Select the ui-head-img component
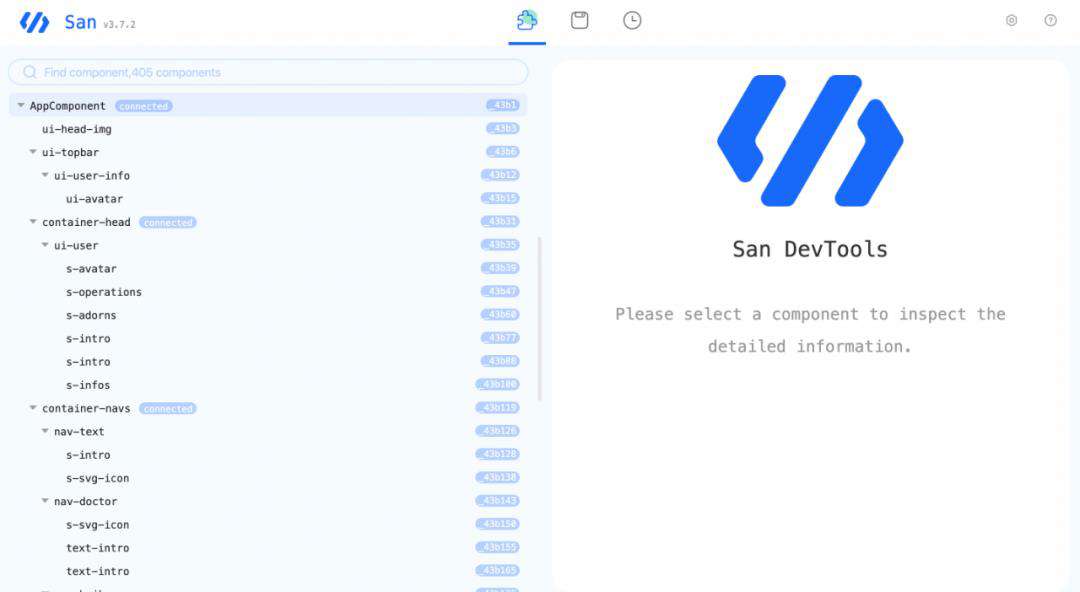1080x592 pixels. pos(76,129)
